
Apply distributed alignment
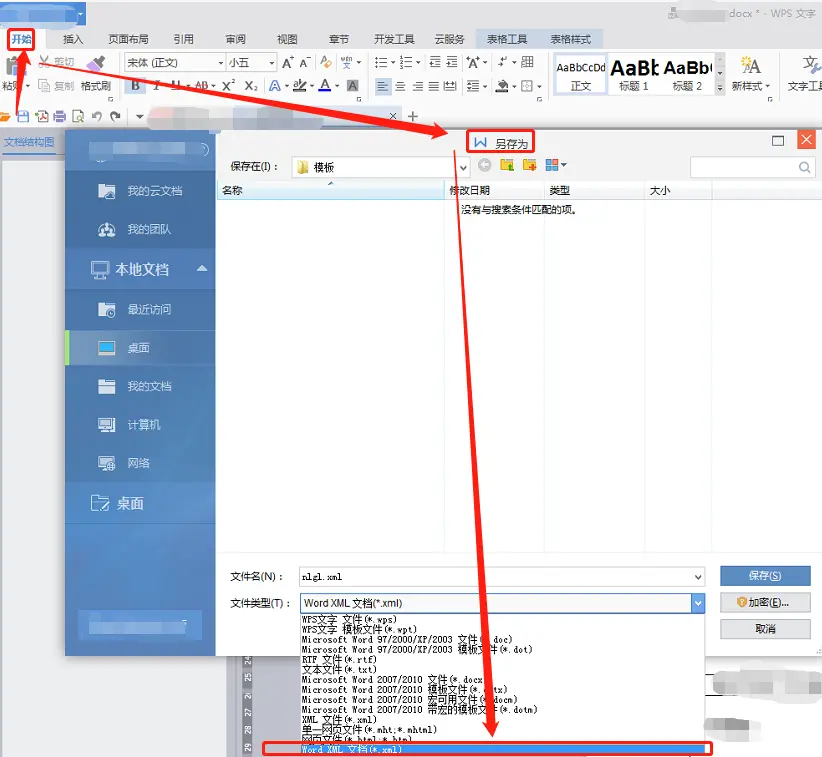[450, 86]
